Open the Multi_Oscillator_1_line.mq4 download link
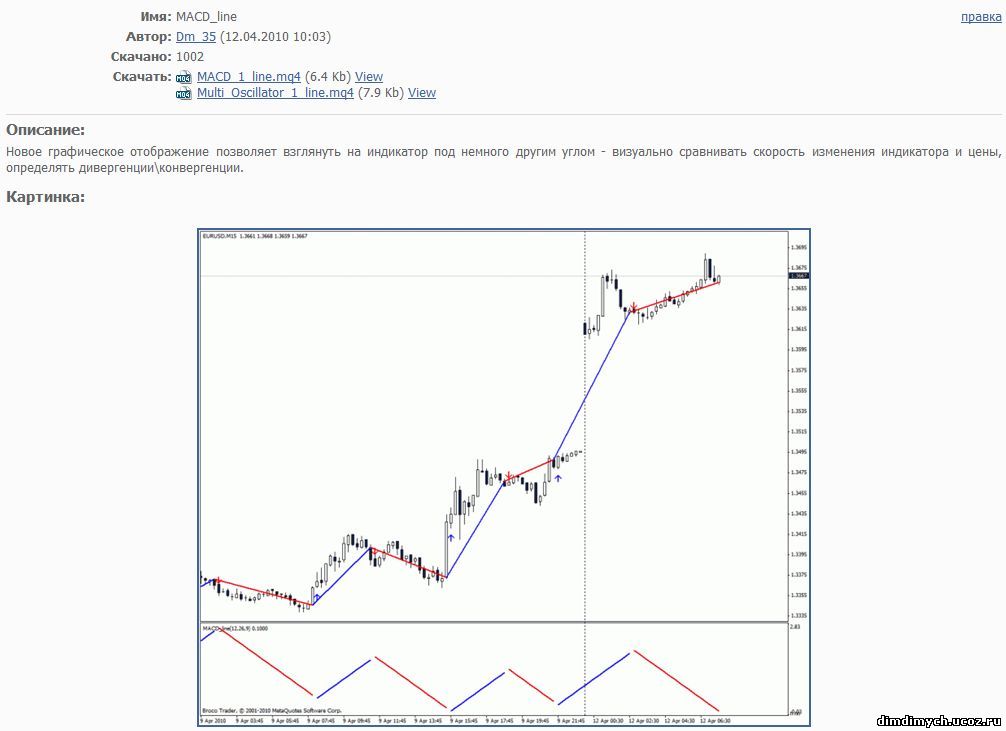This screenshot has height=731, width=1006. pos(275,92)
